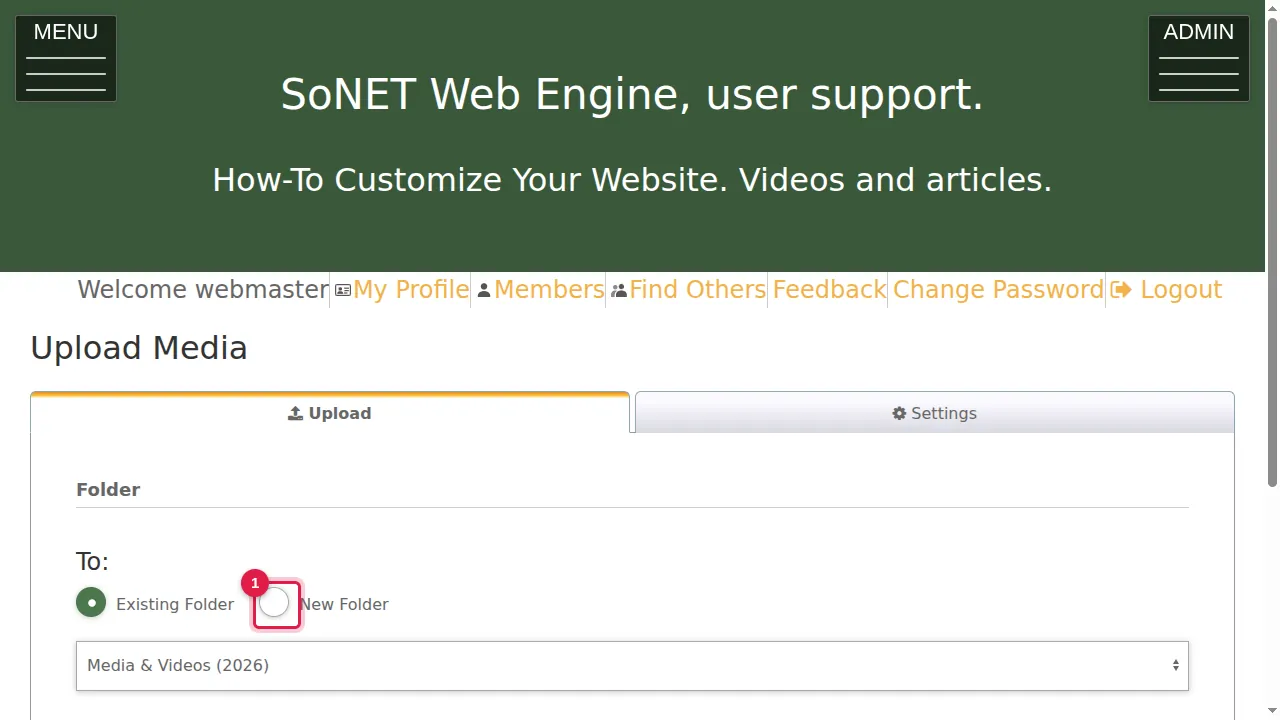Click the "How-To Customize Your Website" subtitle
The height and width of the screenshot is (720, 1280).
pyautogui.click(x=632, y=180)
